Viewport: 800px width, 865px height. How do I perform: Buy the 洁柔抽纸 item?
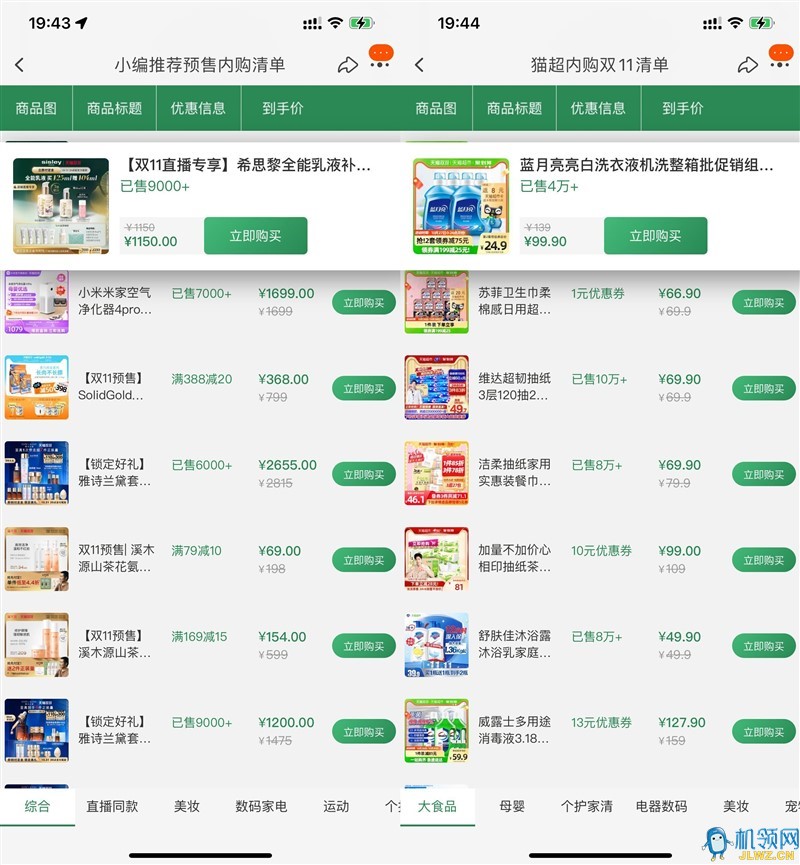(x=764, y=474)
